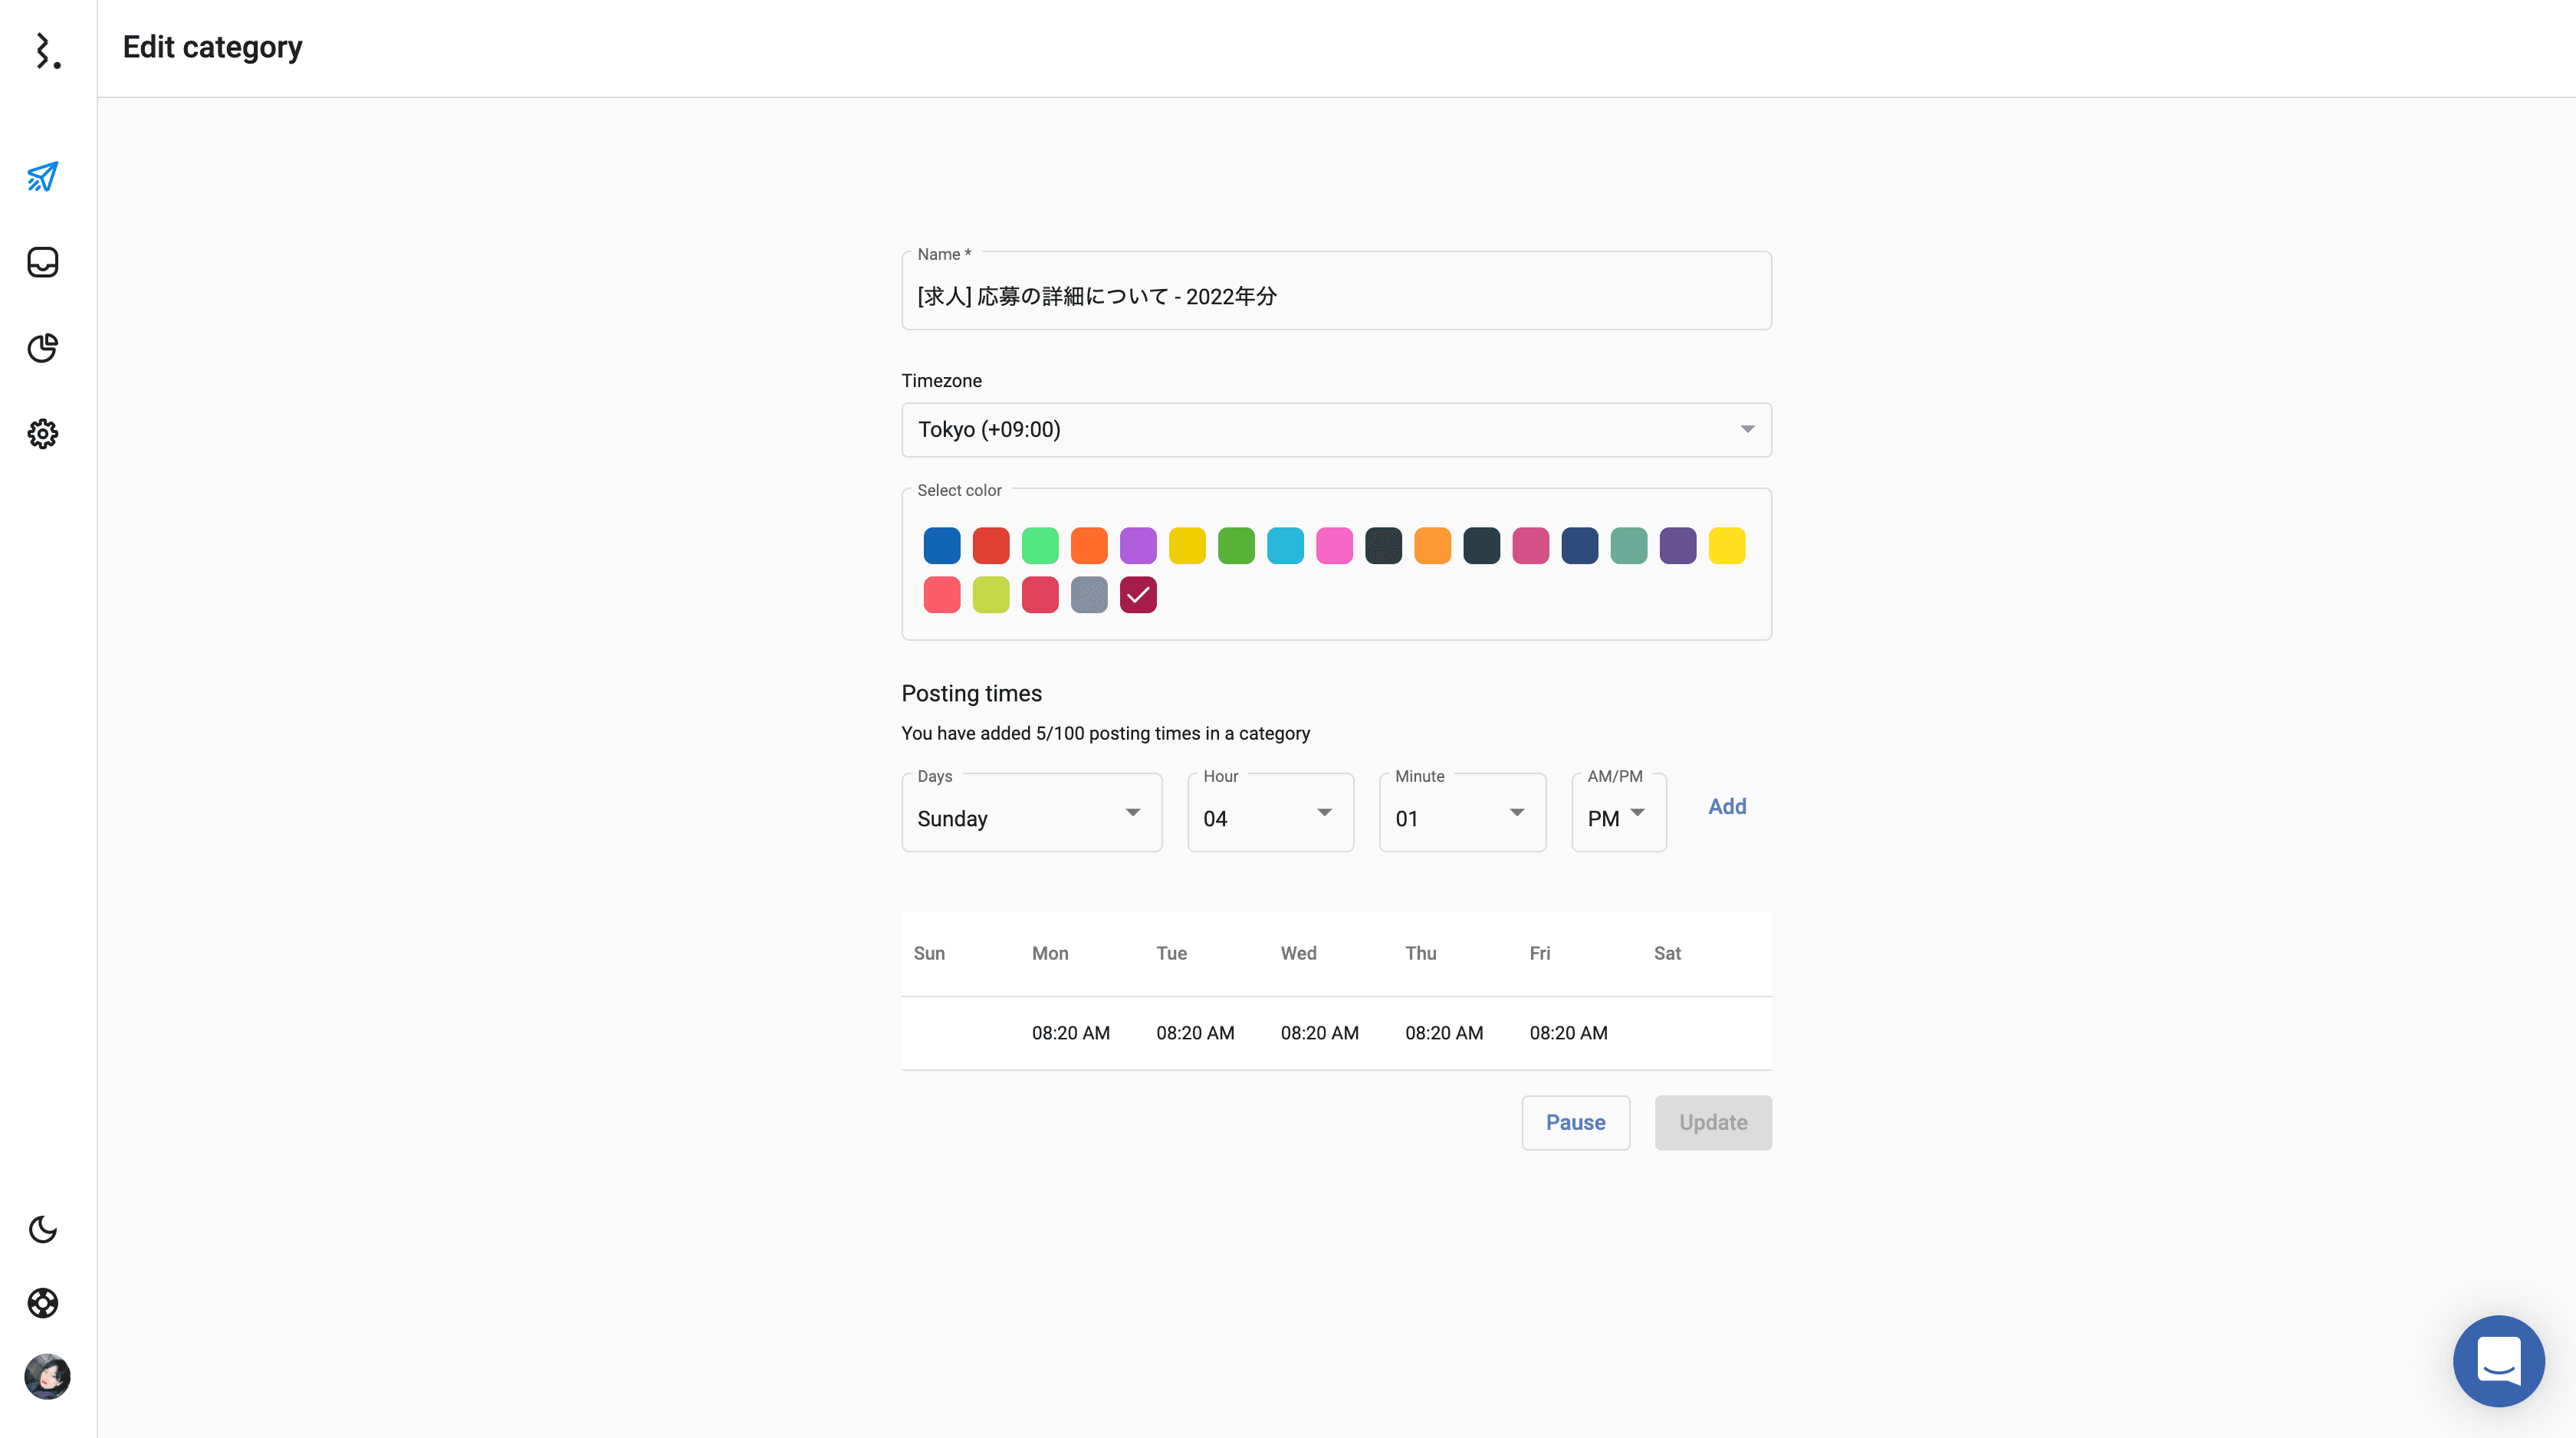
Task: Open the inbox icon in sidebar
Action: click(x=42, y=262)
